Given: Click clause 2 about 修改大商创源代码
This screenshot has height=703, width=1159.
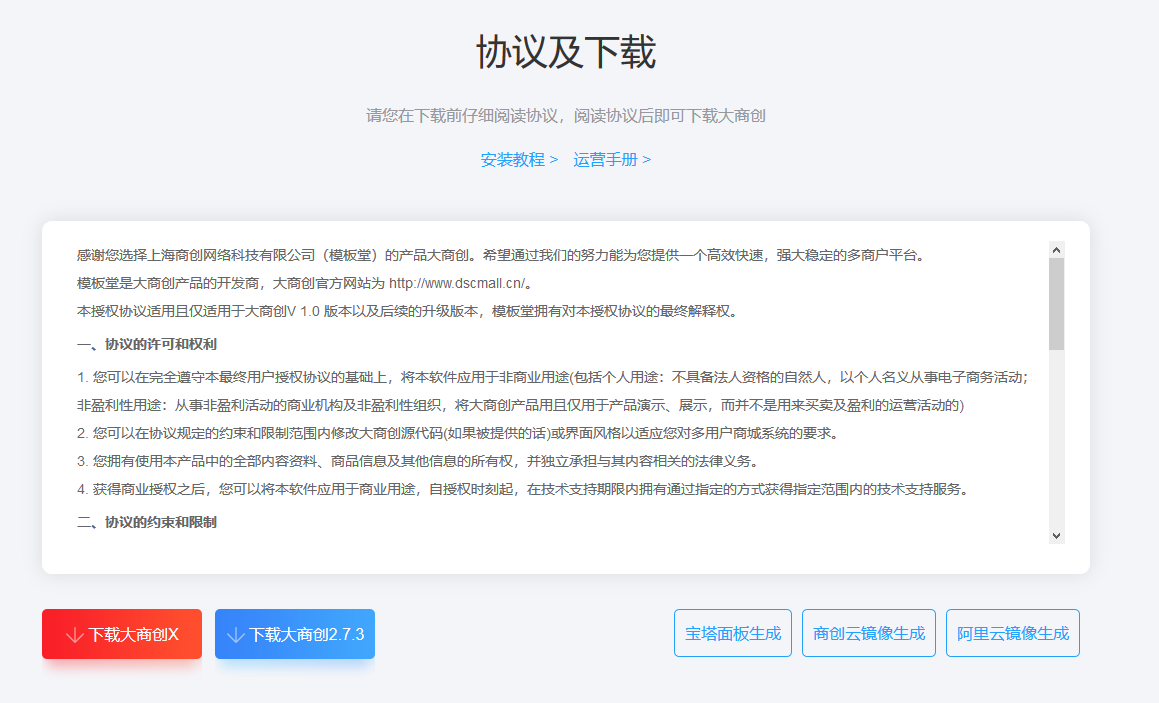Looking at the screenshot, I should point(459,433).
